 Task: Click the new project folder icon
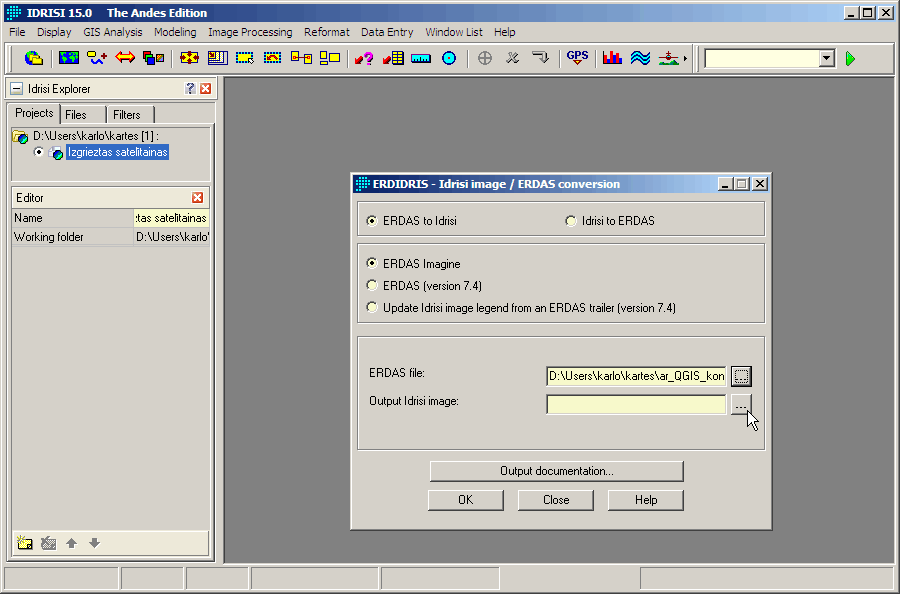pyautogui.click(x=25, y=542)
